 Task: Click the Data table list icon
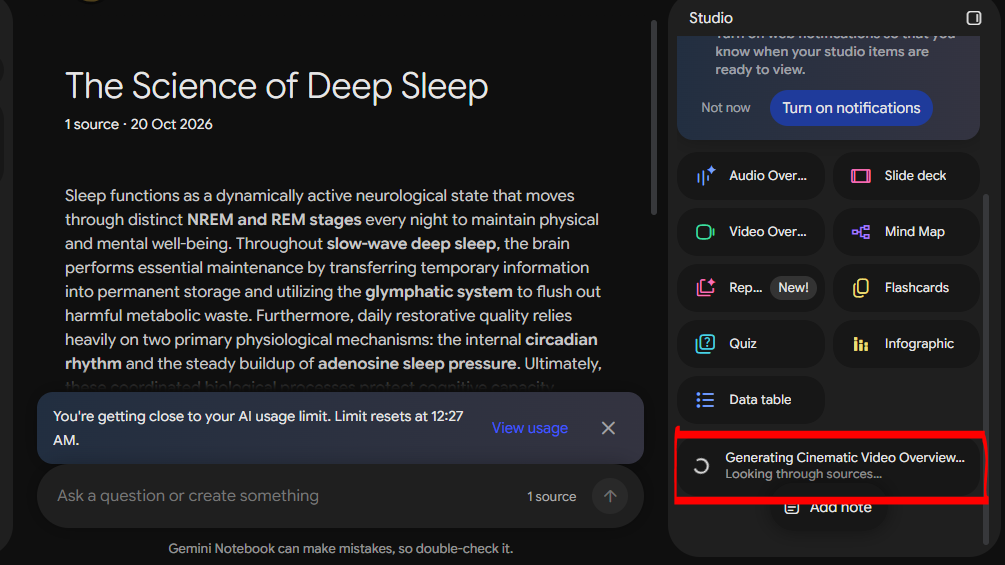706,400
